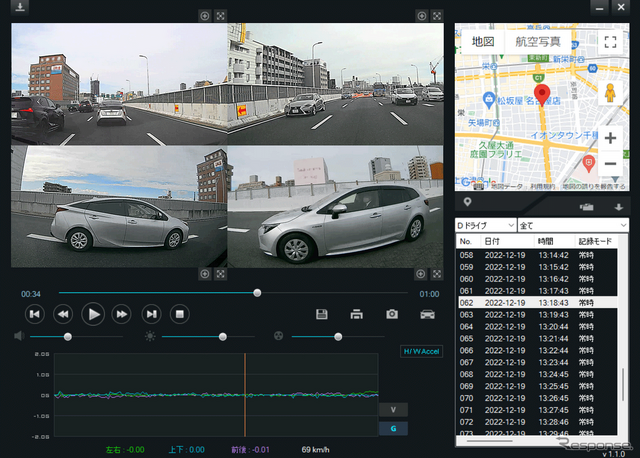Switch map to 地図 view
This screenshot has width=640, height=458.
point(483,42)
